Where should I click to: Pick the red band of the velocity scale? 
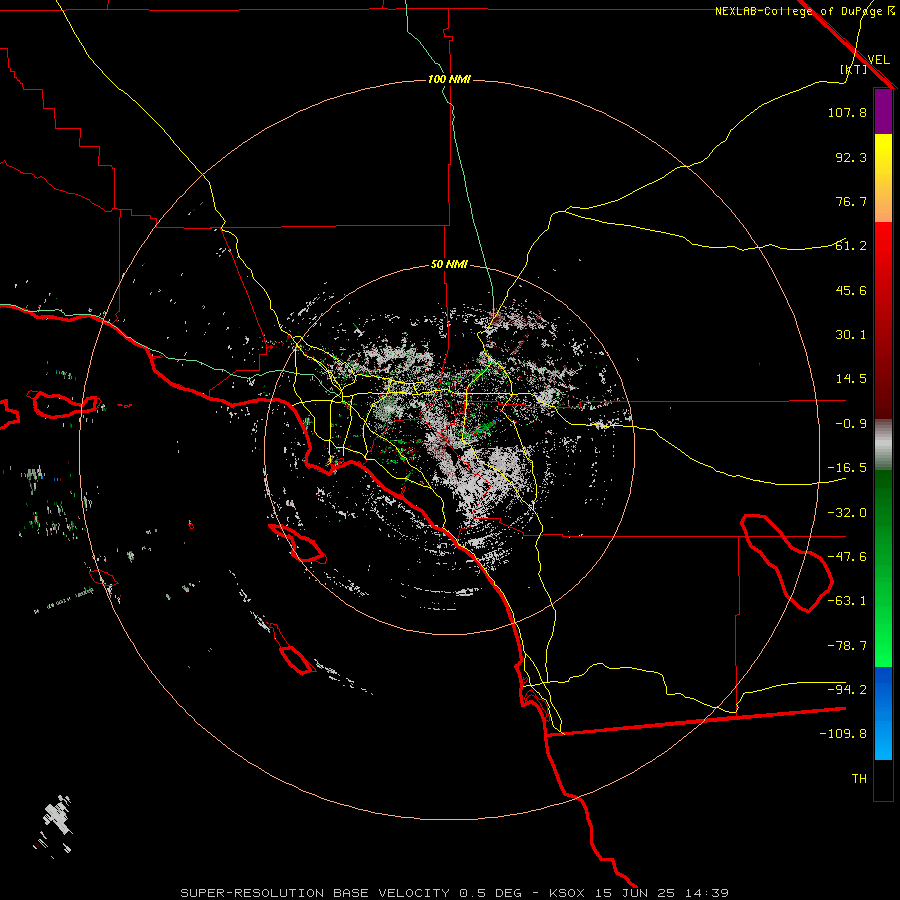pos(883,320)
